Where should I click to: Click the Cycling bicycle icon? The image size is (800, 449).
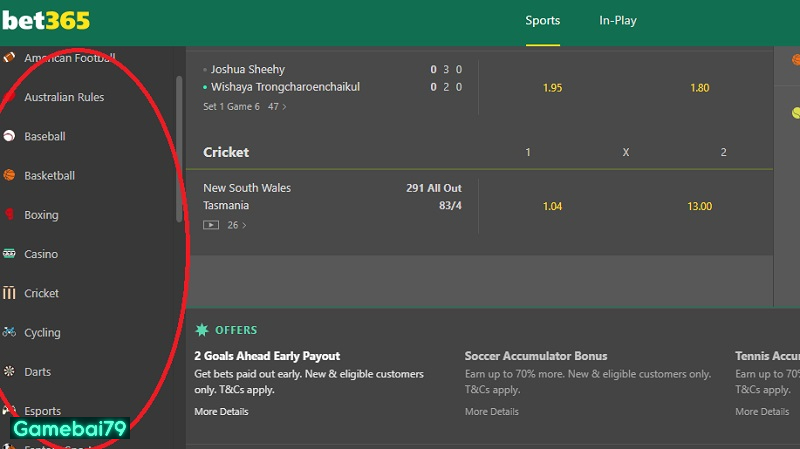point(9,332)
